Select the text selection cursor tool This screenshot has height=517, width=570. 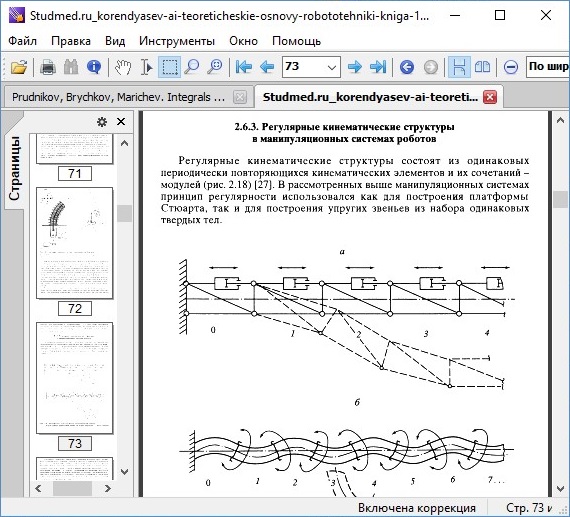(146, 67)
